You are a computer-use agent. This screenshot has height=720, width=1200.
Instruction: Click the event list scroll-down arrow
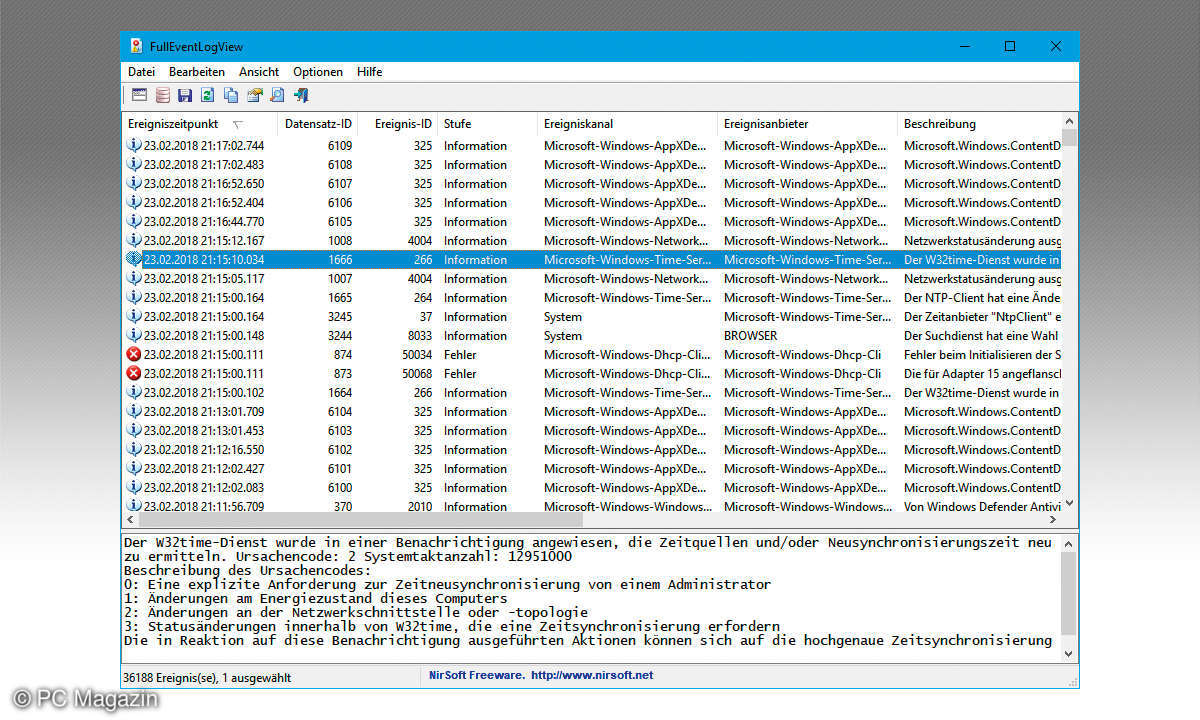pyautogui.click(x=1070, y=504)
